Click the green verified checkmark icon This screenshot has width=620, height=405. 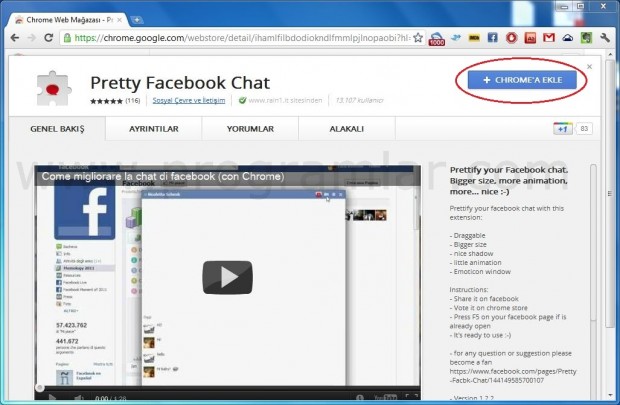(x=242, y=100)
